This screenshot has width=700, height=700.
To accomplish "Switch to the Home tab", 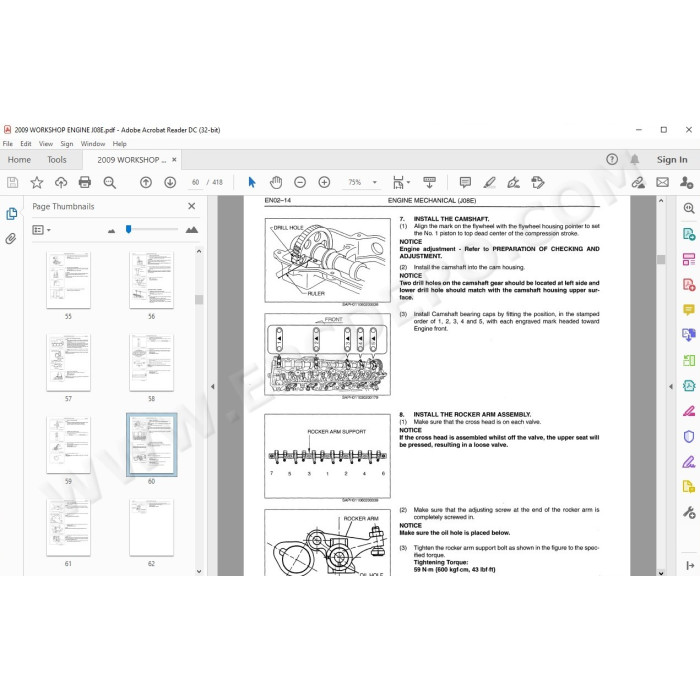I will click(19, 159).
